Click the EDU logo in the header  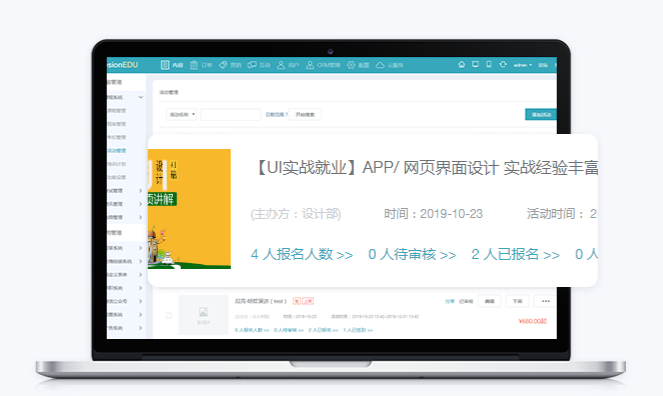click(x=123, y=65)
